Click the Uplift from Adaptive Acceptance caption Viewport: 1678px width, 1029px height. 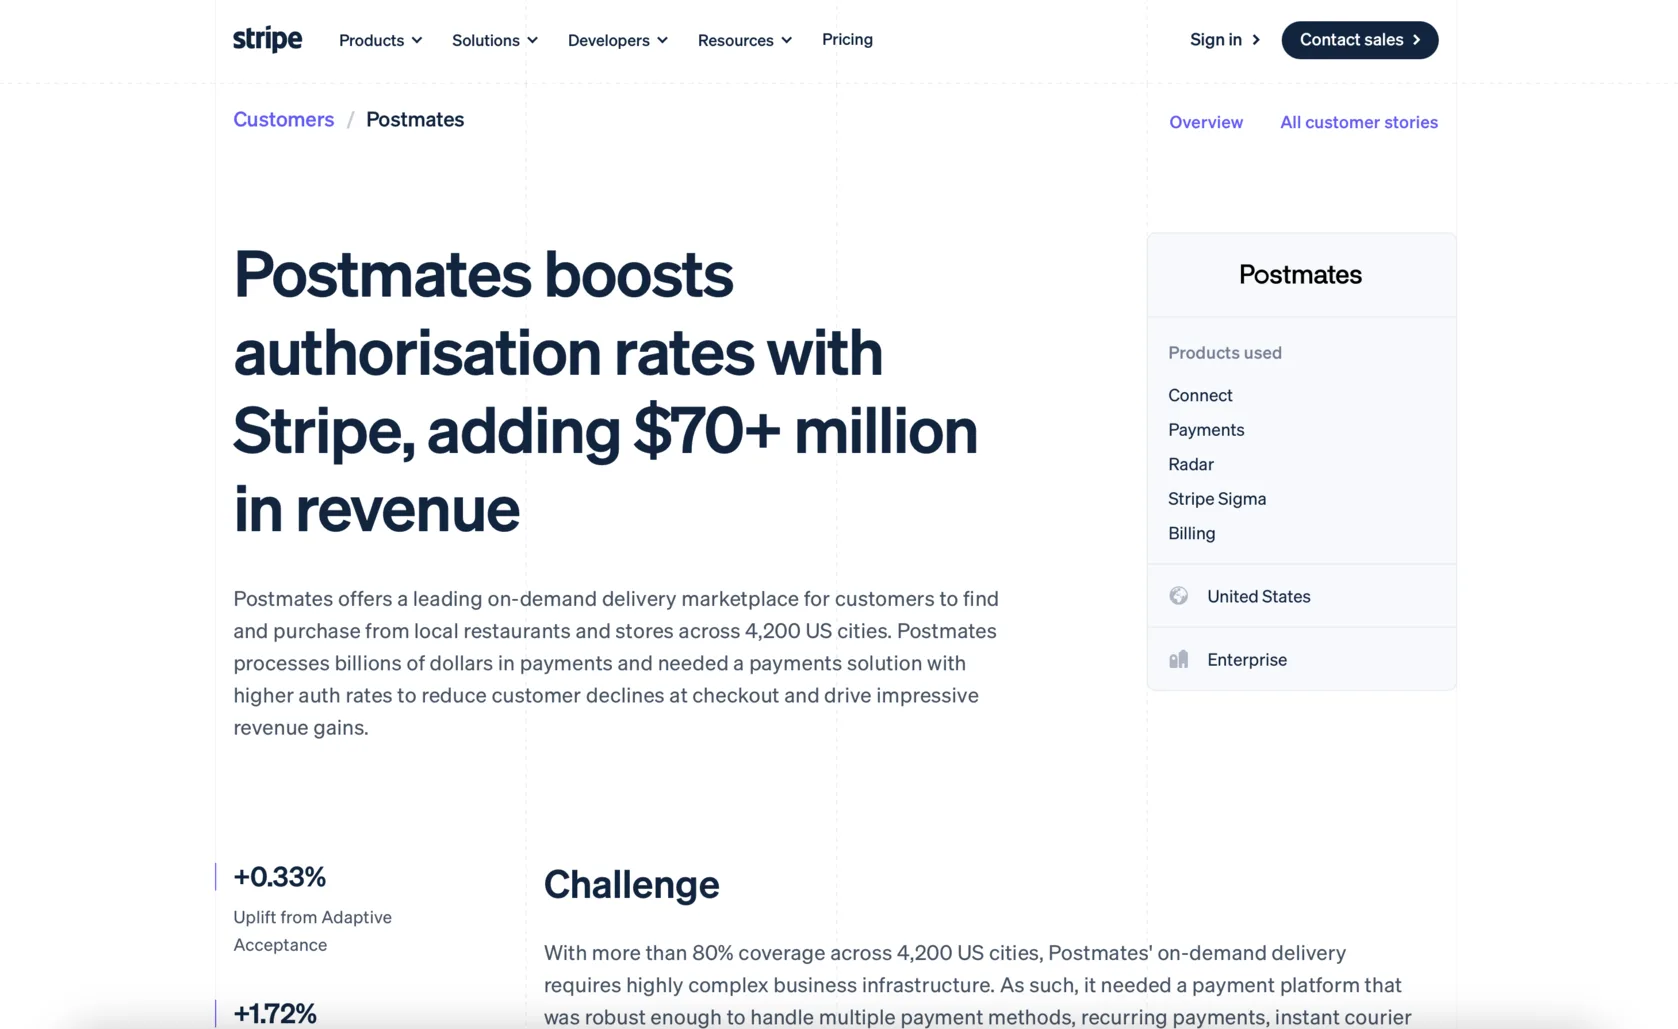(x=312, y=931)
